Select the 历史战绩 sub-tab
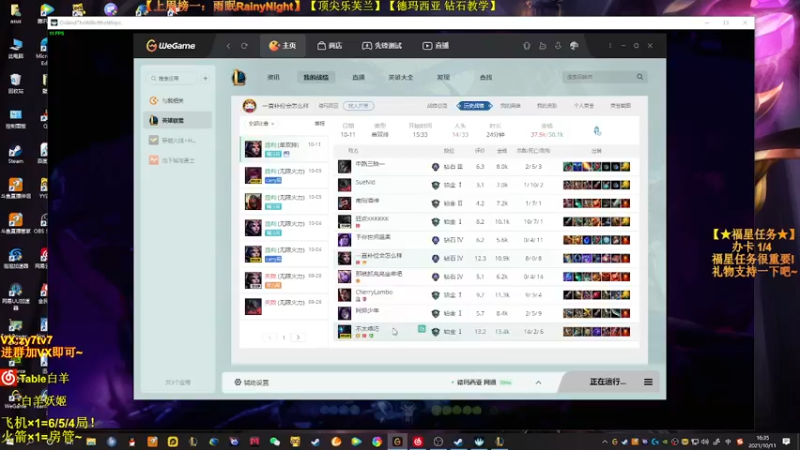 point(474,106)
